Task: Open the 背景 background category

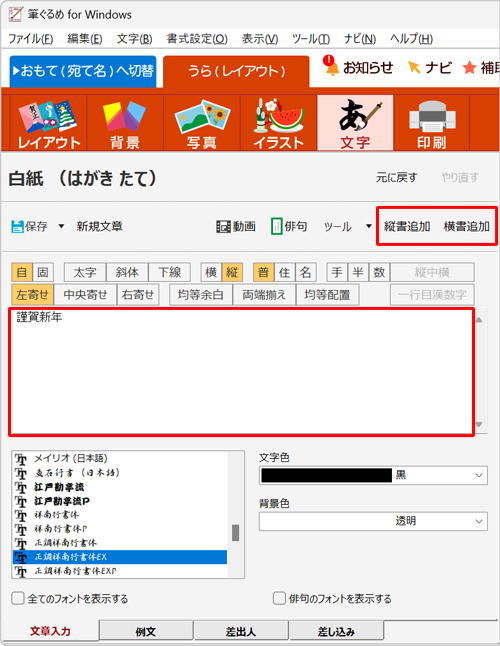Action: (x=125, y=123)
